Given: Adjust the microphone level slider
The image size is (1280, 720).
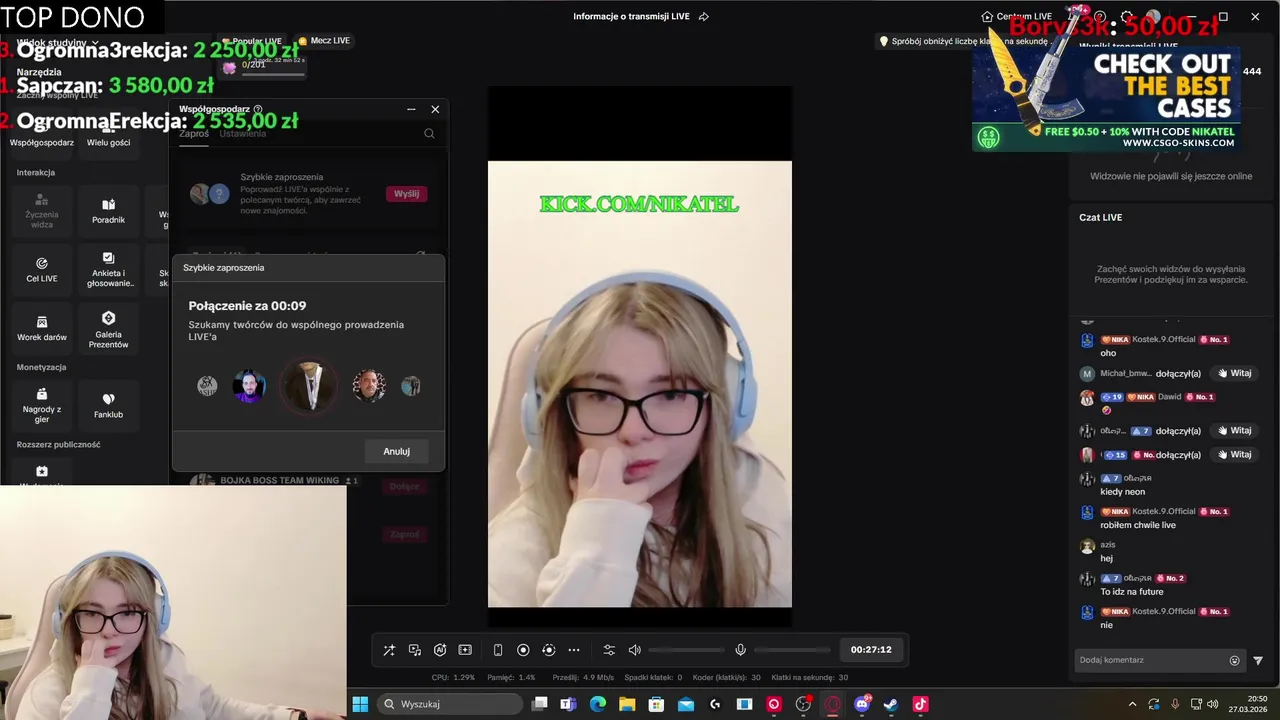Looking at the screenshot, I should click(792, 650).
